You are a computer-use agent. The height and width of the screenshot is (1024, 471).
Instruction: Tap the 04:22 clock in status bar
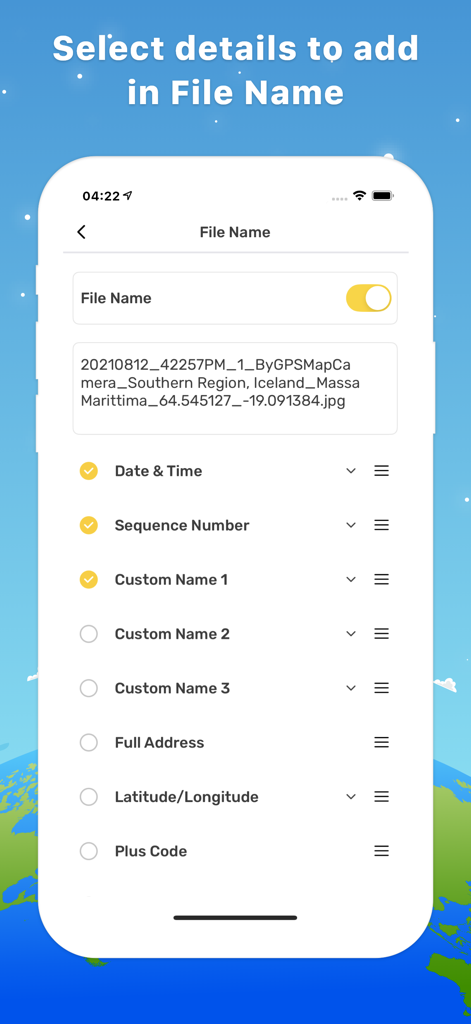(101, 196)
